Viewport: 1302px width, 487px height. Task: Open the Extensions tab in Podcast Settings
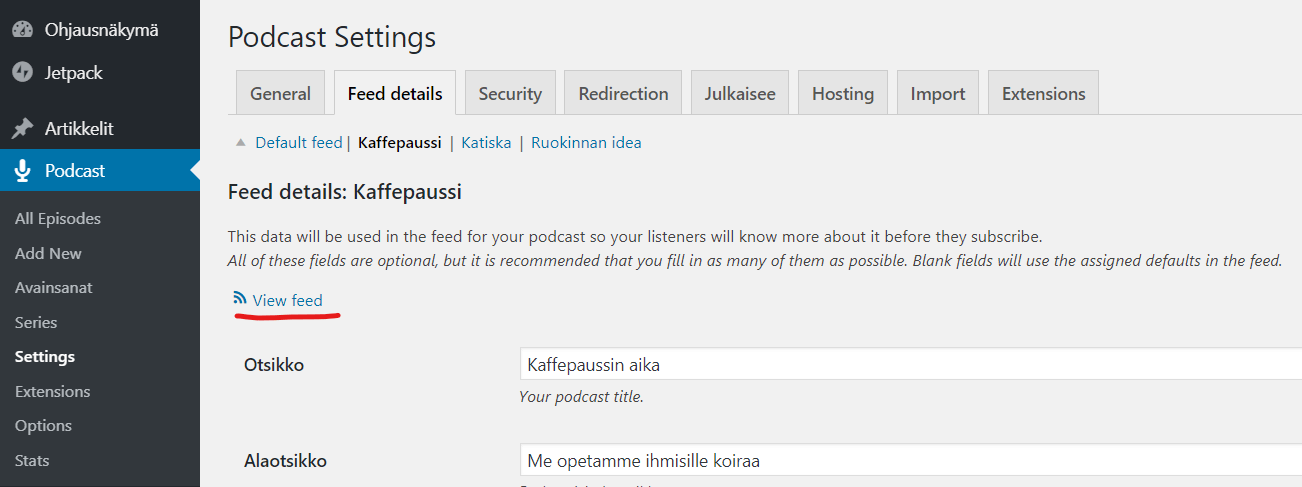click(x=1043, y=94)
